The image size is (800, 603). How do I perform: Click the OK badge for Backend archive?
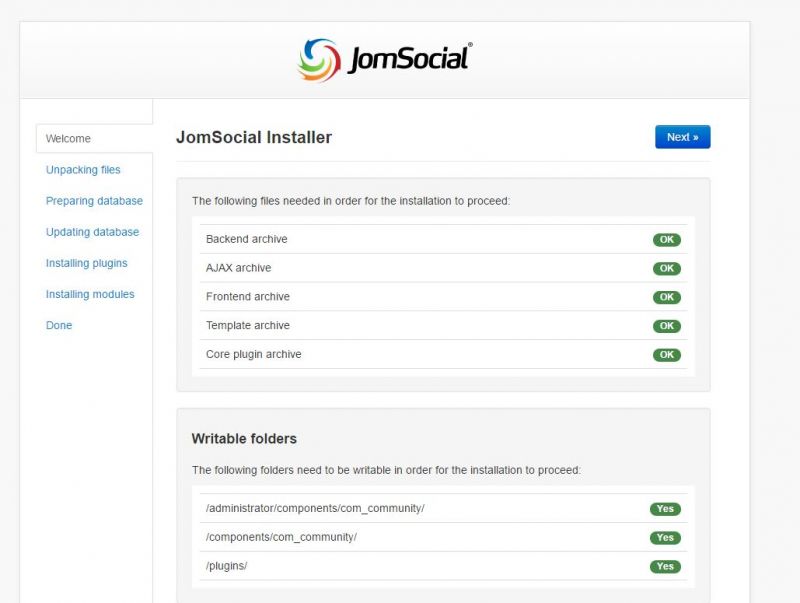click(x=667, y=239)
